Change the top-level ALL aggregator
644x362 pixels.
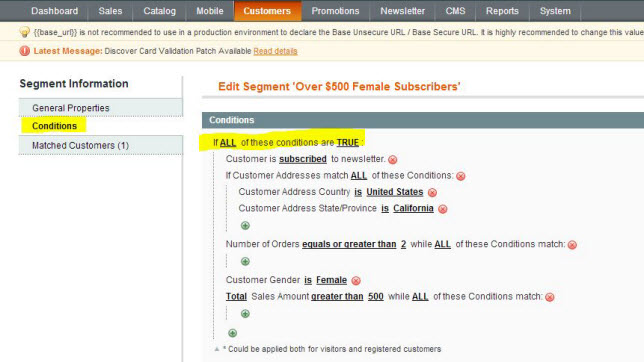(x=228, y=143)
